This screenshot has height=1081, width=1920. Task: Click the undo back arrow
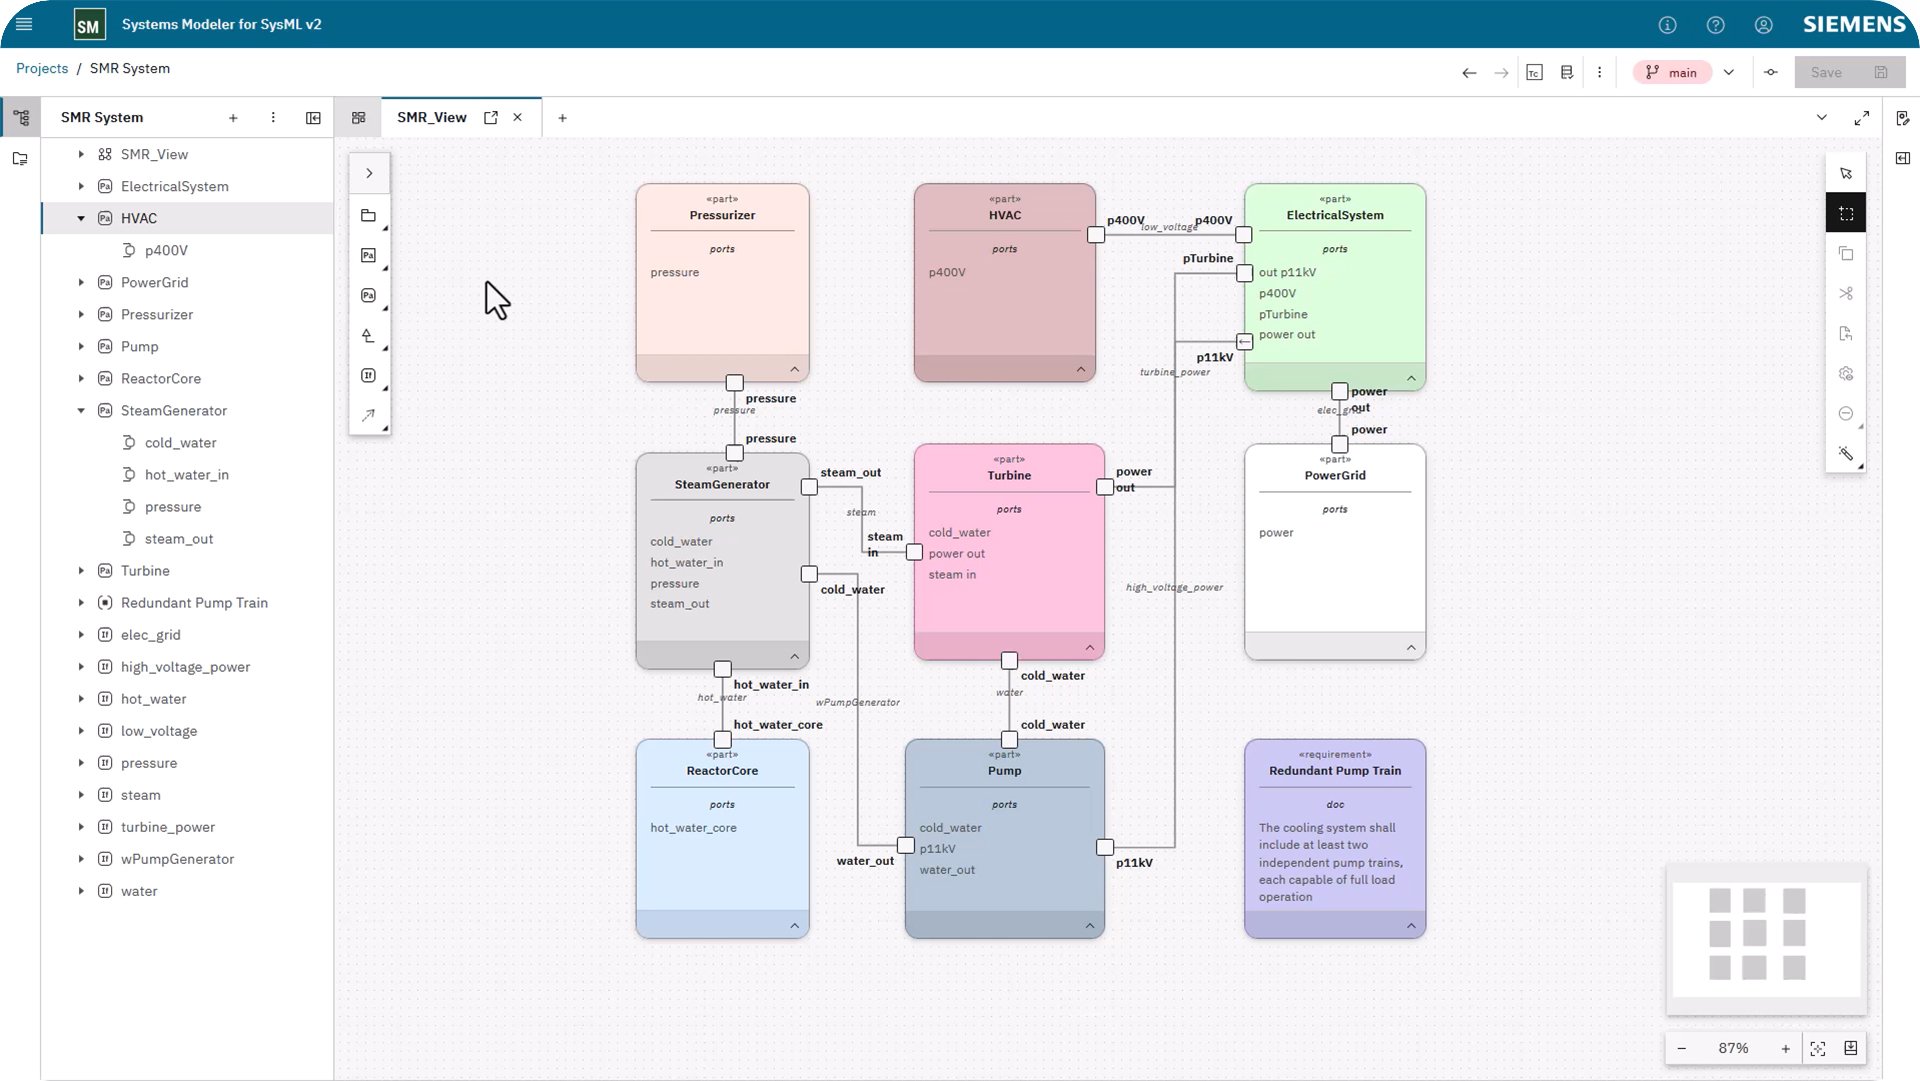[1469, 73]
